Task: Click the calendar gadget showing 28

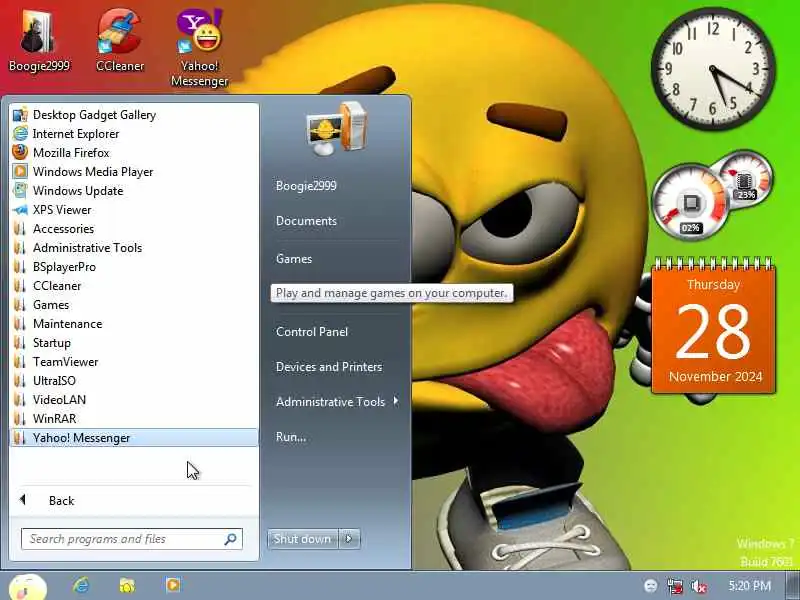Action: (x=713, y=327)
